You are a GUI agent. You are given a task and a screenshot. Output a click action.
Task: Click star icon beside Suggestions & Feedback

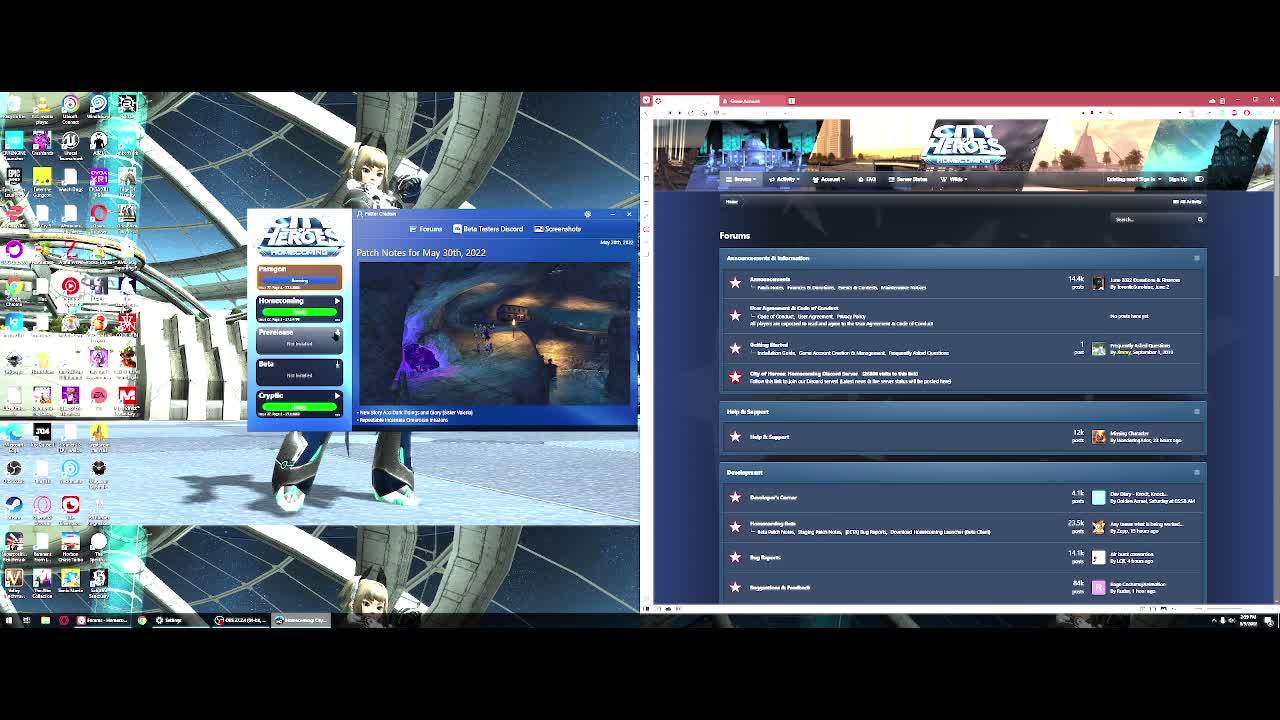point(735,587)
